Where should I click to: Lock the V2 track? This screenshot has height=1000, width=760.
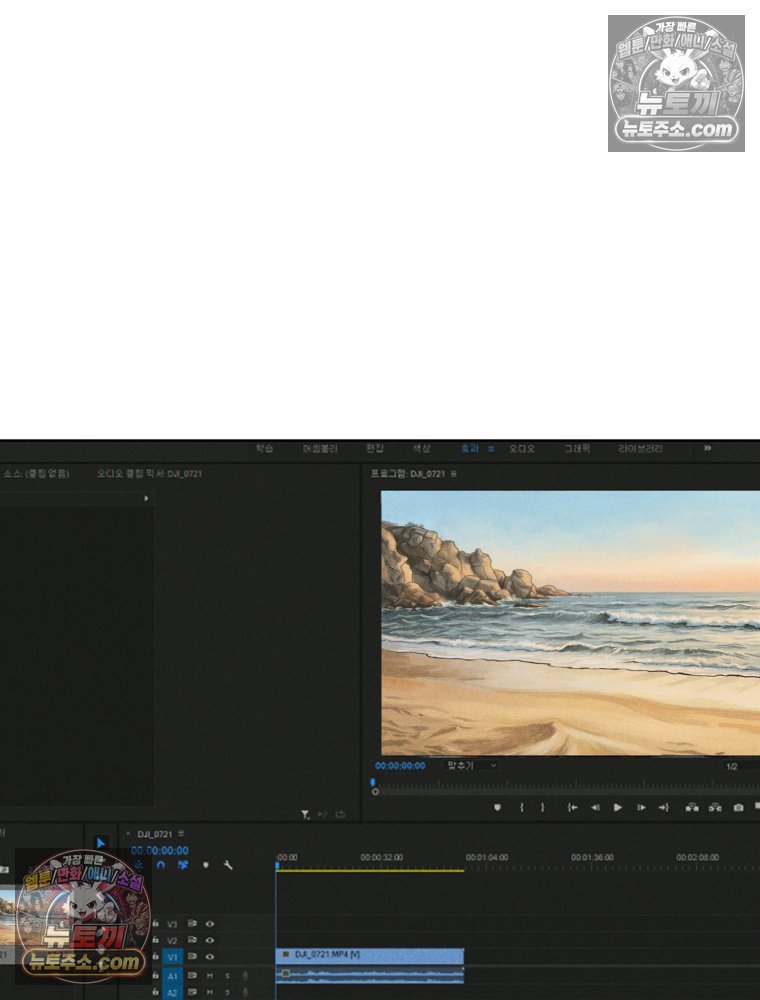click(x=155, y=940)
